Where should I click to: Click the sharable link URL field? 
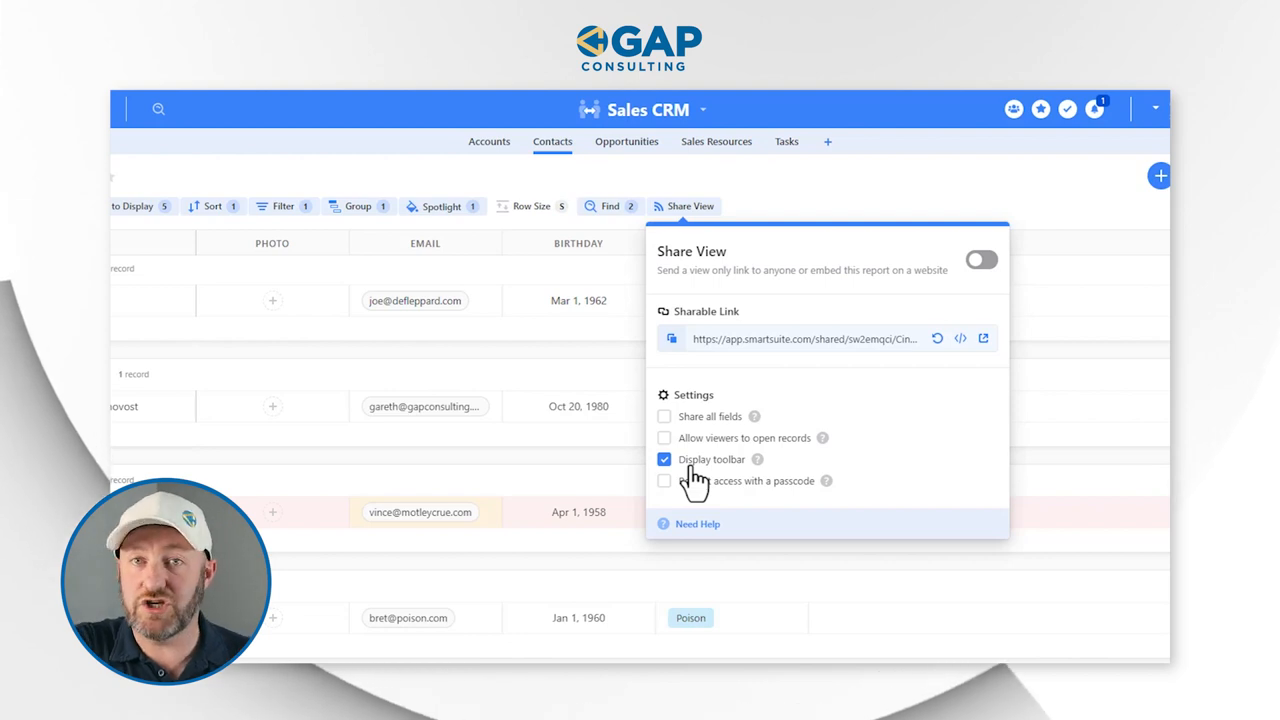[x=804, y=339]
